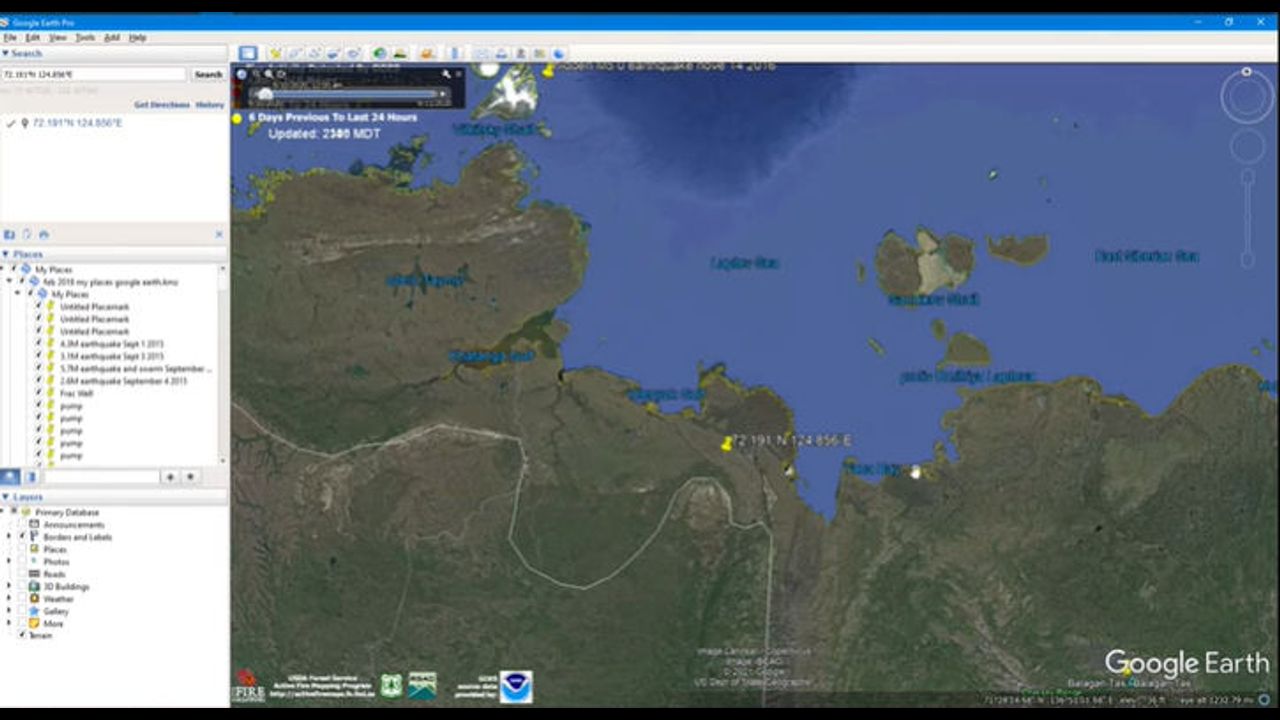This screenshot has height=720, width=1280.
Task: Expand the Borders and Labels node
Action: point(10,537)
